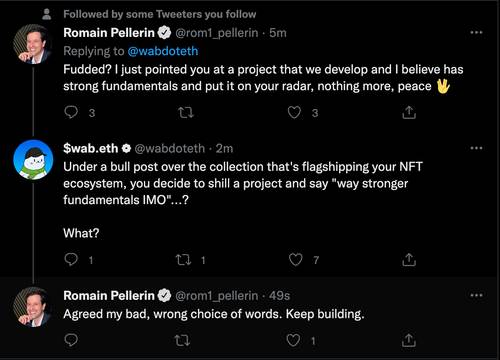
Task: Open $wab.eth snowman avatar
Action: point(33,160)
